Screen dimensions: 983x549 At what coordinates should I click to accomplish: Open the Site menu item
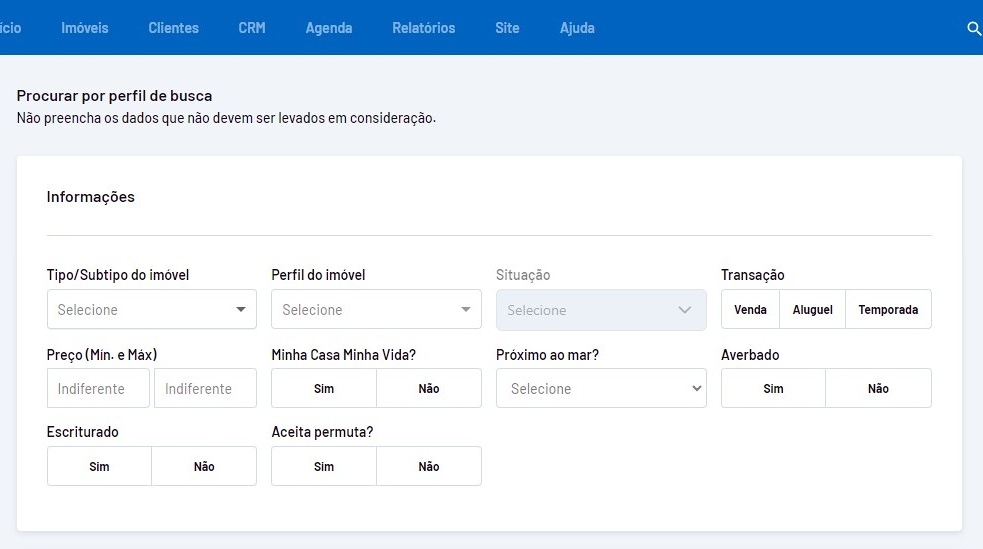(x=507, y=28)
